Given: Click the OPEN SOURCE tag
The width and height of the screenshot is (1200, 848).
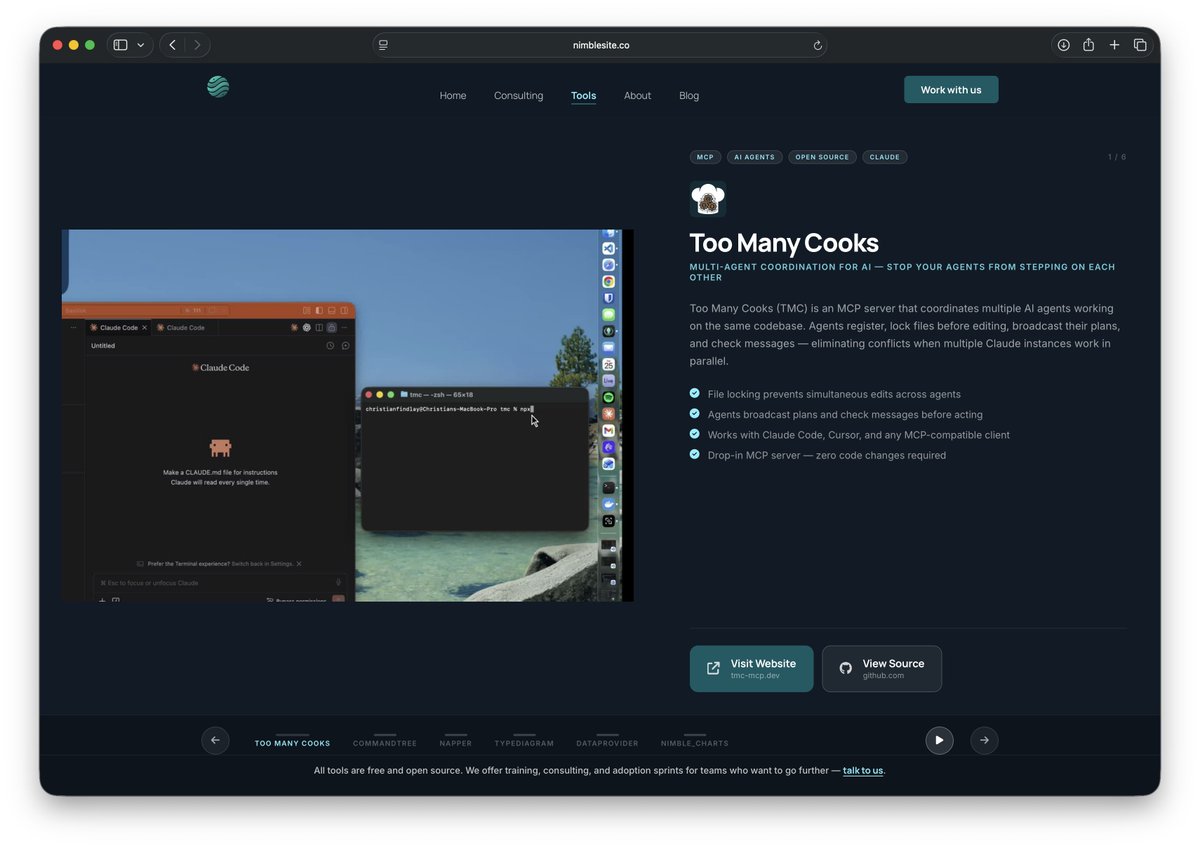Looking at the screenshot, I should click(822, 157).
